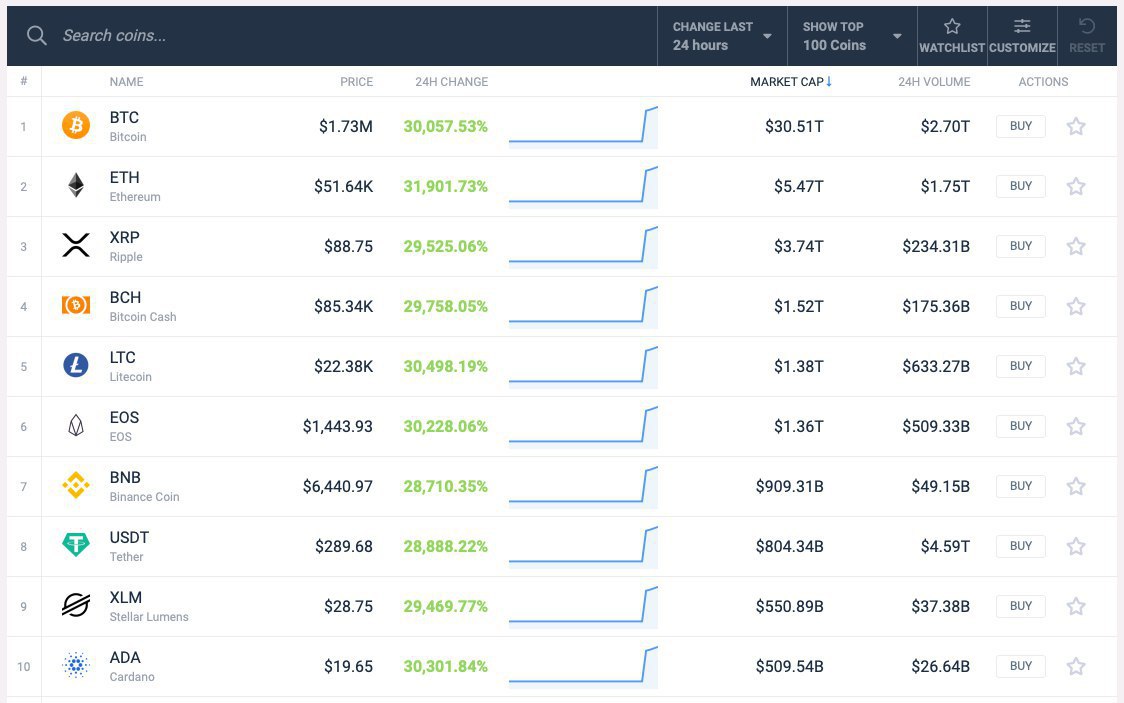This screenshot has width=1124, height=703.
Task: Sort by Name column header
Action: tap(126, 82)
